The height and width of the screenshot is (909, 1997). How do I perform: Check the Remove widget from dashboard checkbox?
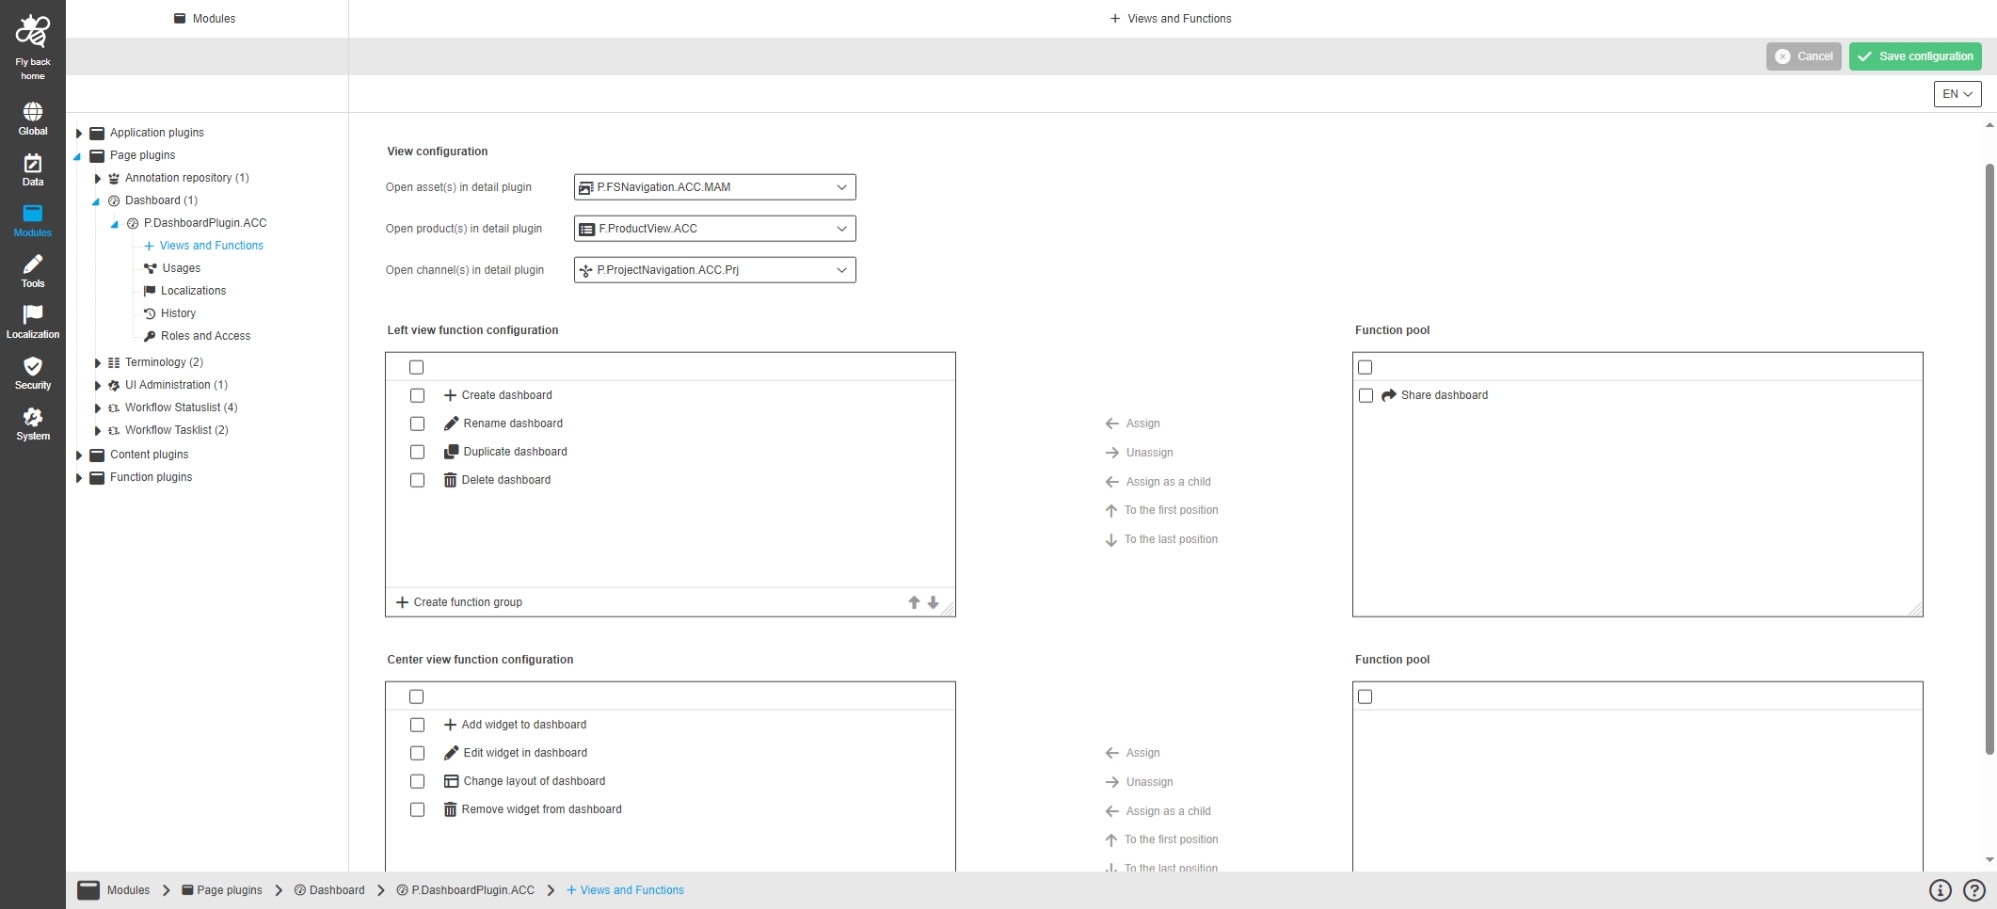[x=417, y=809]
